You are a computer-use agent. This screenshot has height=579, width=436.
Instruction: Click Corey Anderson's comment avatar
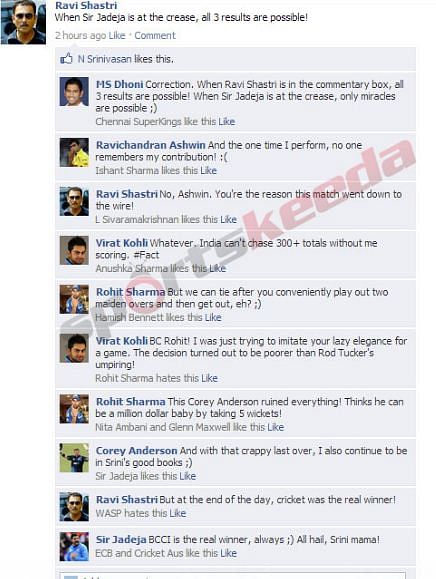[x=74, y=458]
